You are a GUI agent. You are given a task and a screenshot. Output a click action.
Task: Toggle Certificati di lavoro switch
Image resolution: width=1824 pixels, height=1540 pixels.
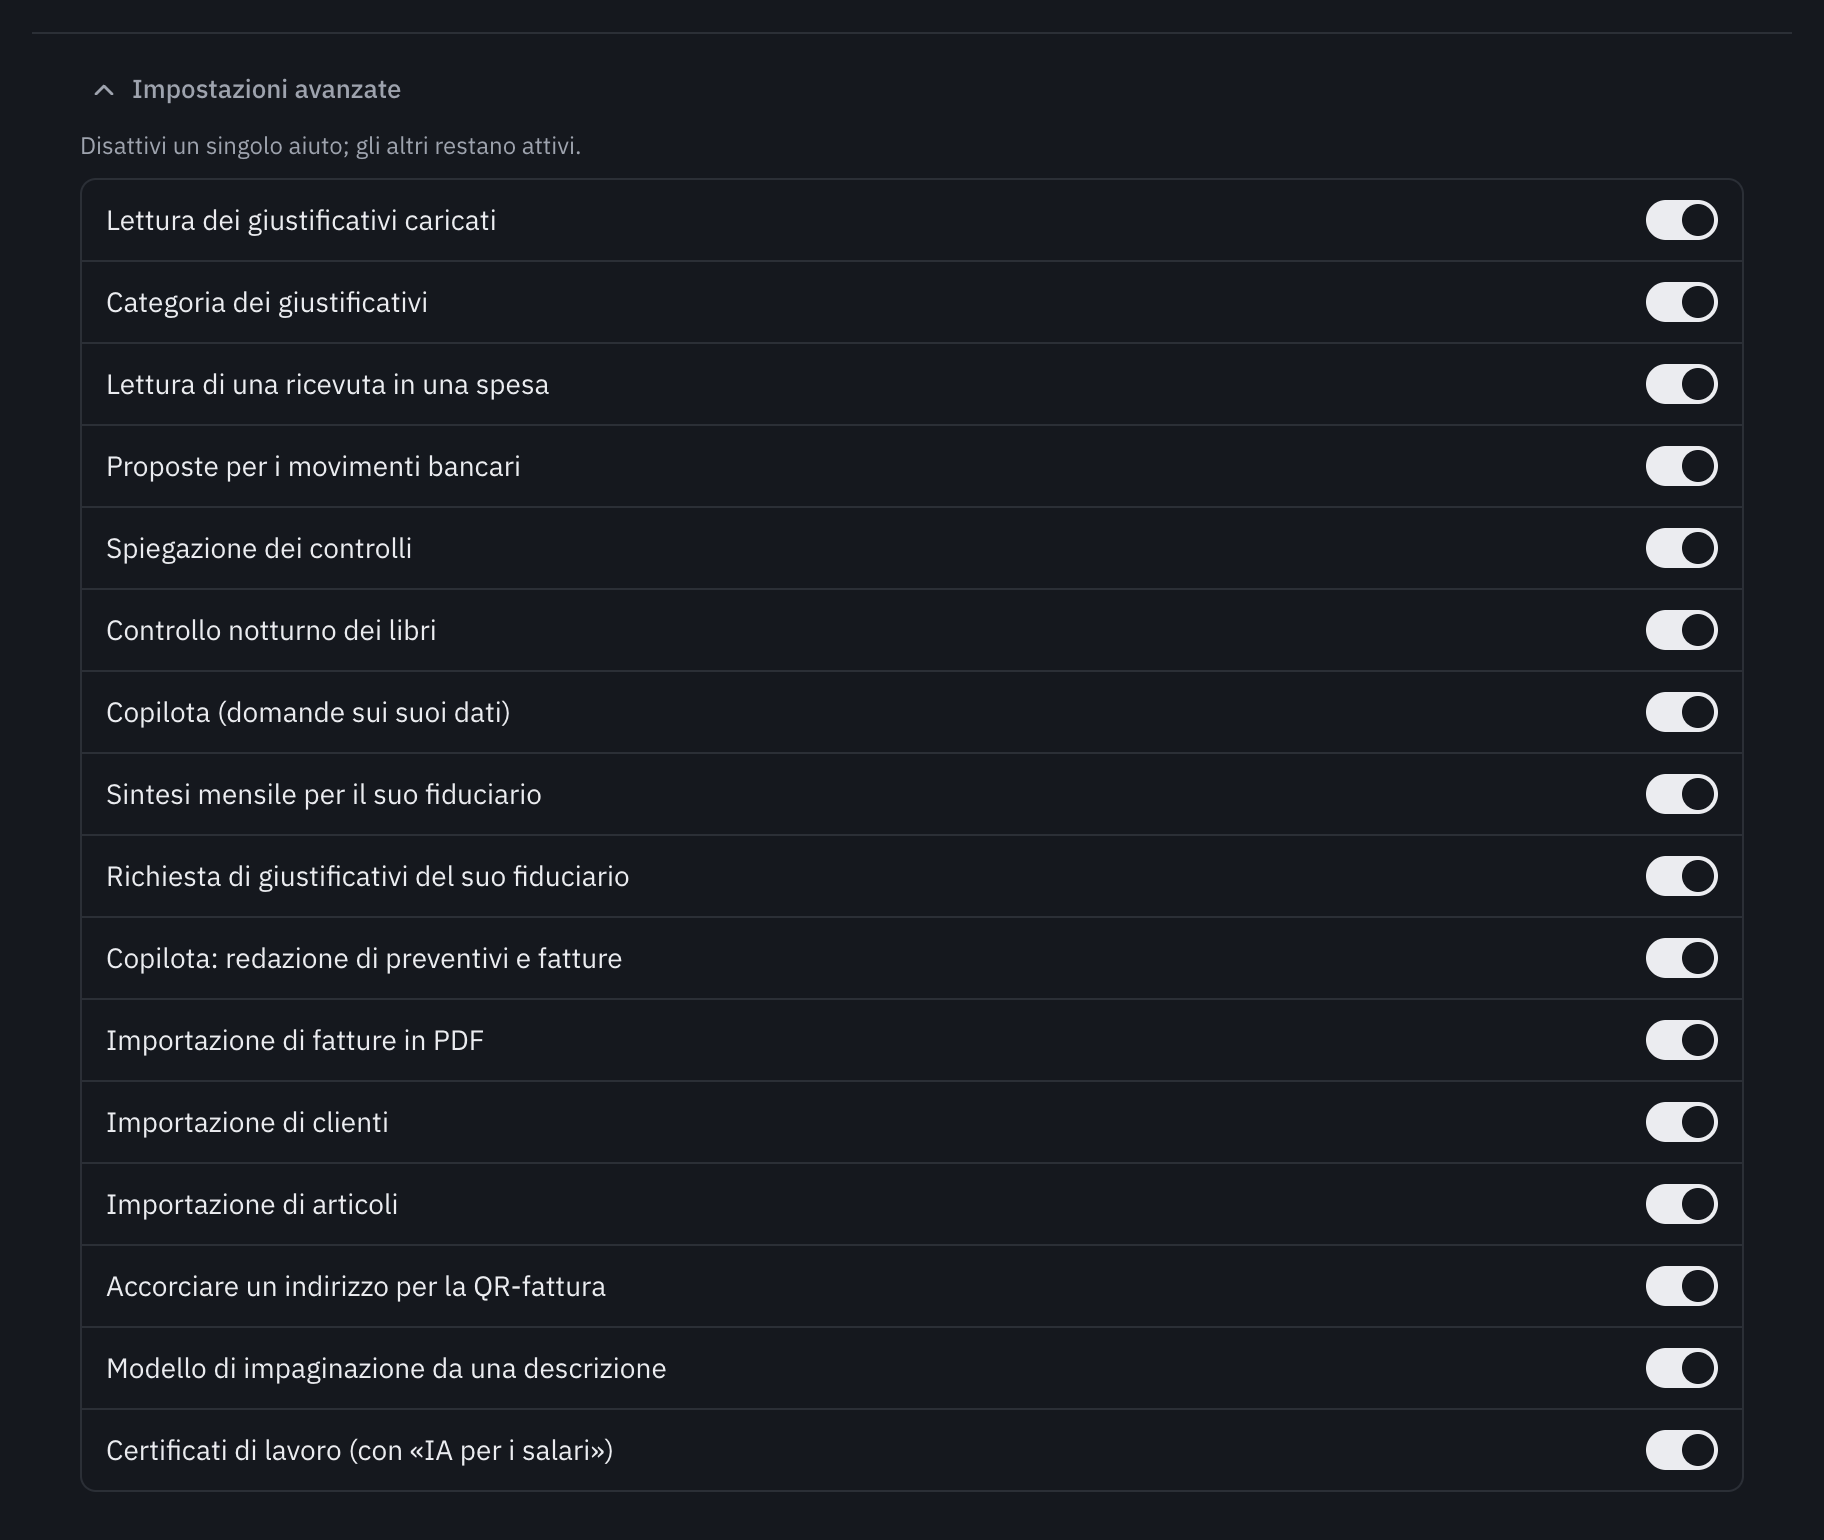coord(1681,1450)
